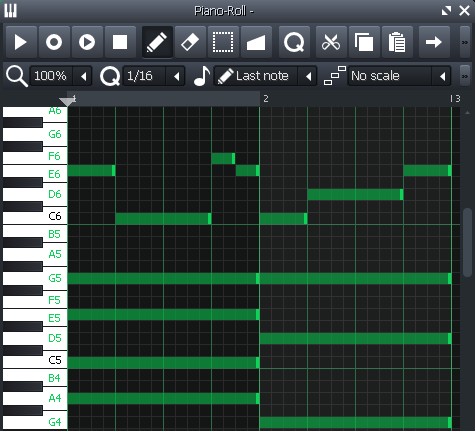
Task: Cut selected notes with scissors icon
Action: (x=331, y=42)
